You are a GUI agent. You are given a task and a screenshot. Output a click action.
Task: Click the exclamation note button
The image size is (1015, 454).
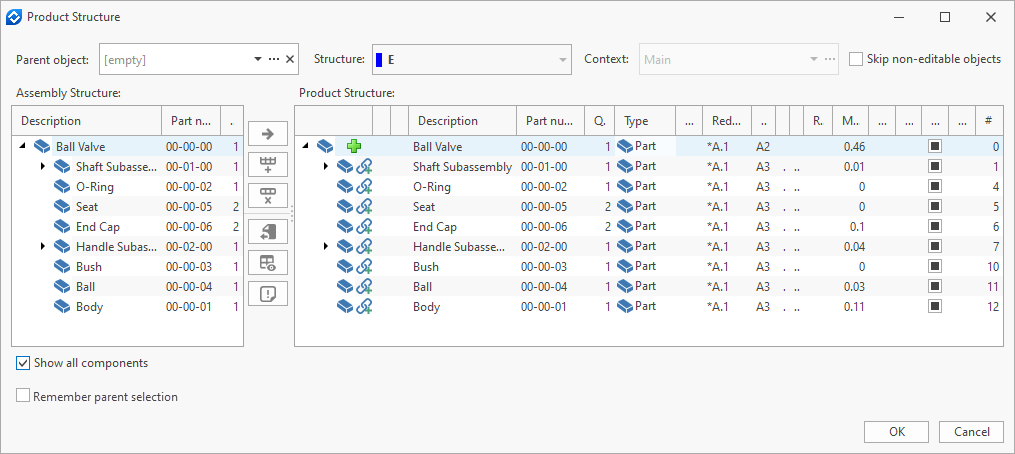point(267,294)
